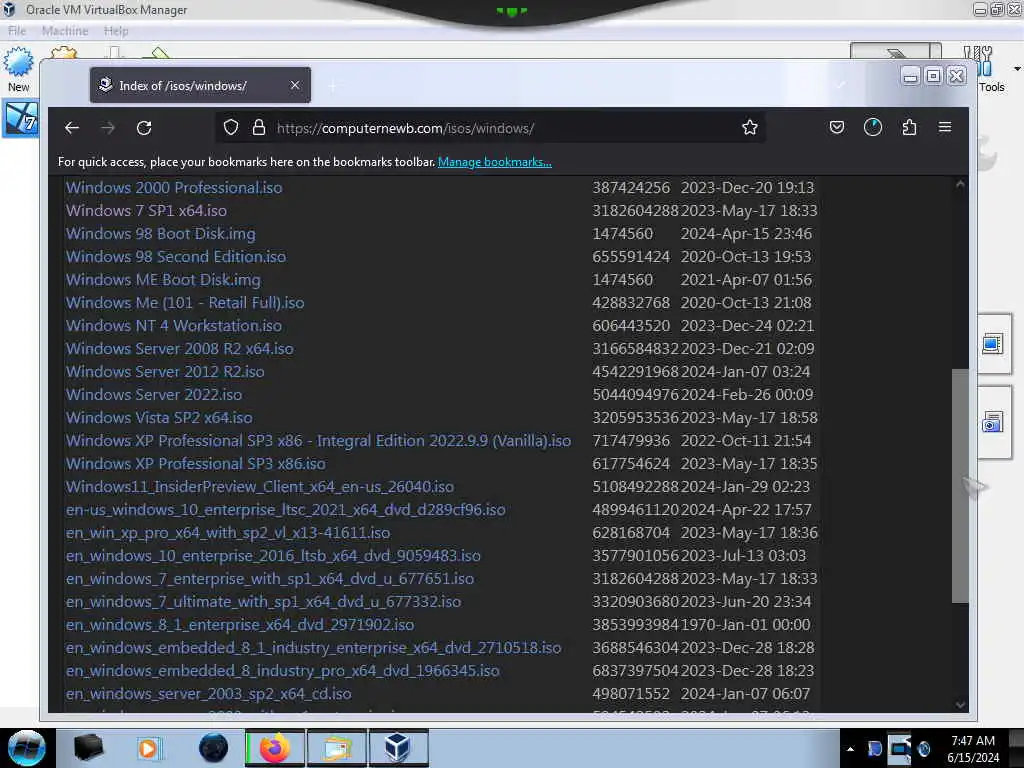This screenshot has width=1024, height=768.
Task: Open en_windows_server_2003_sp2_x64_cd.iso
Action: [208, 694]
